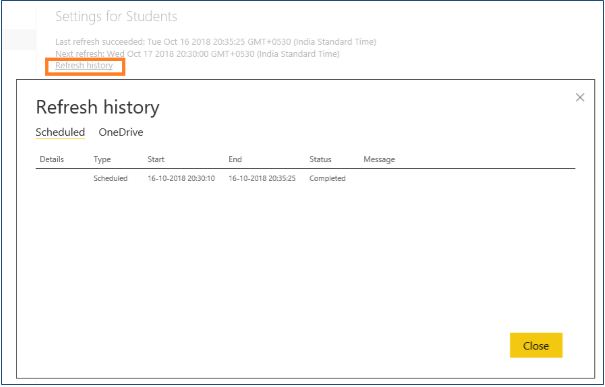Open the Refresh history link

click(x=84, y=66)
